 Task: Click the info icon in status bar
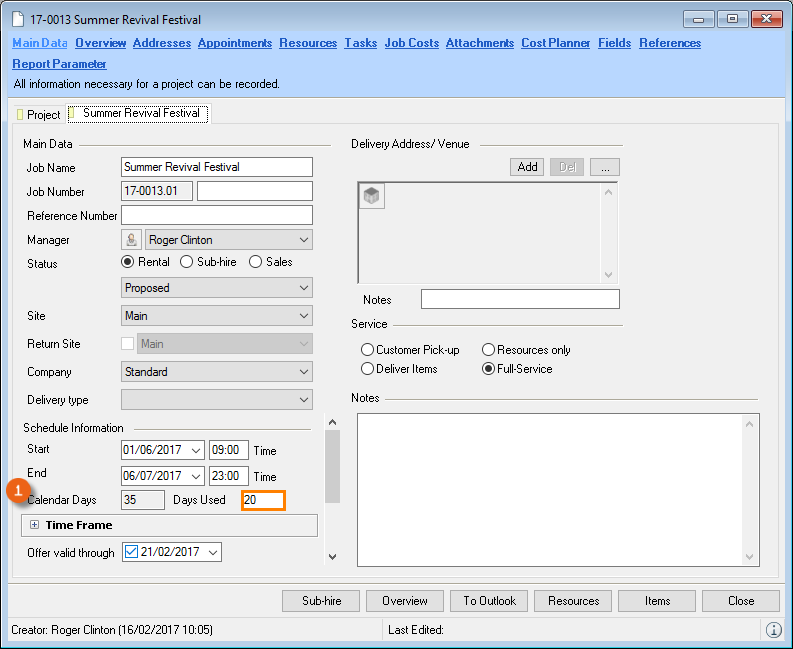click(773, 630)
